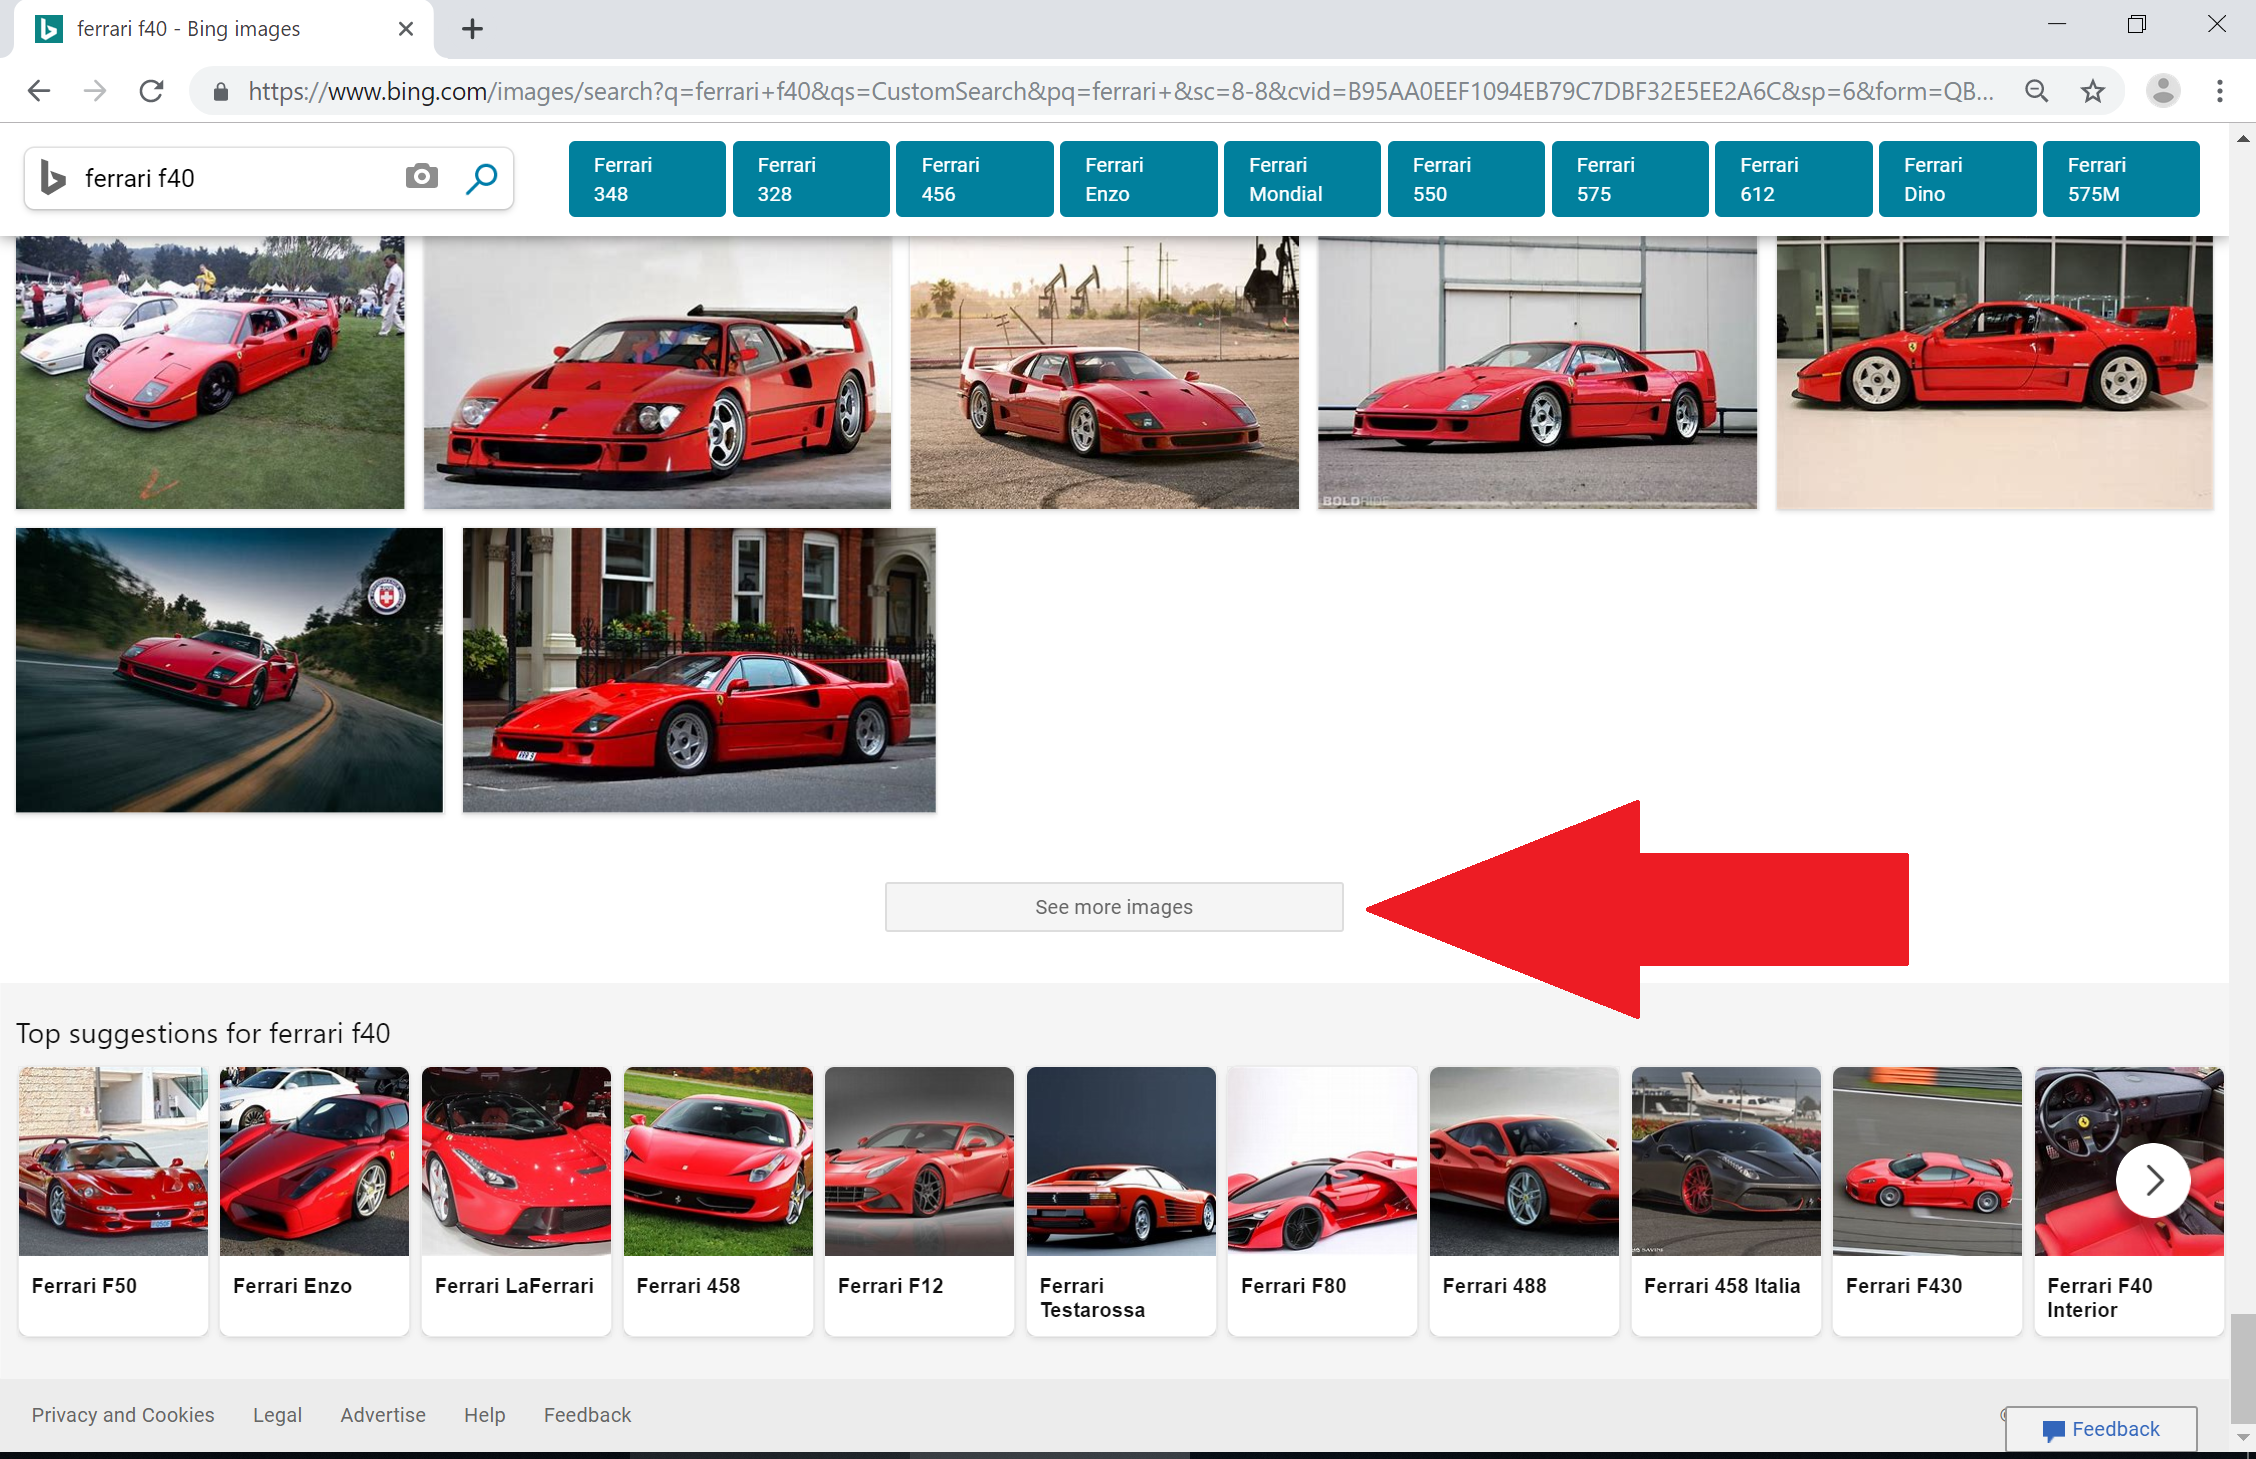Open the Chrome three-dot menu
This screenshot has width=2256, height=1459.
(2219, 91)
